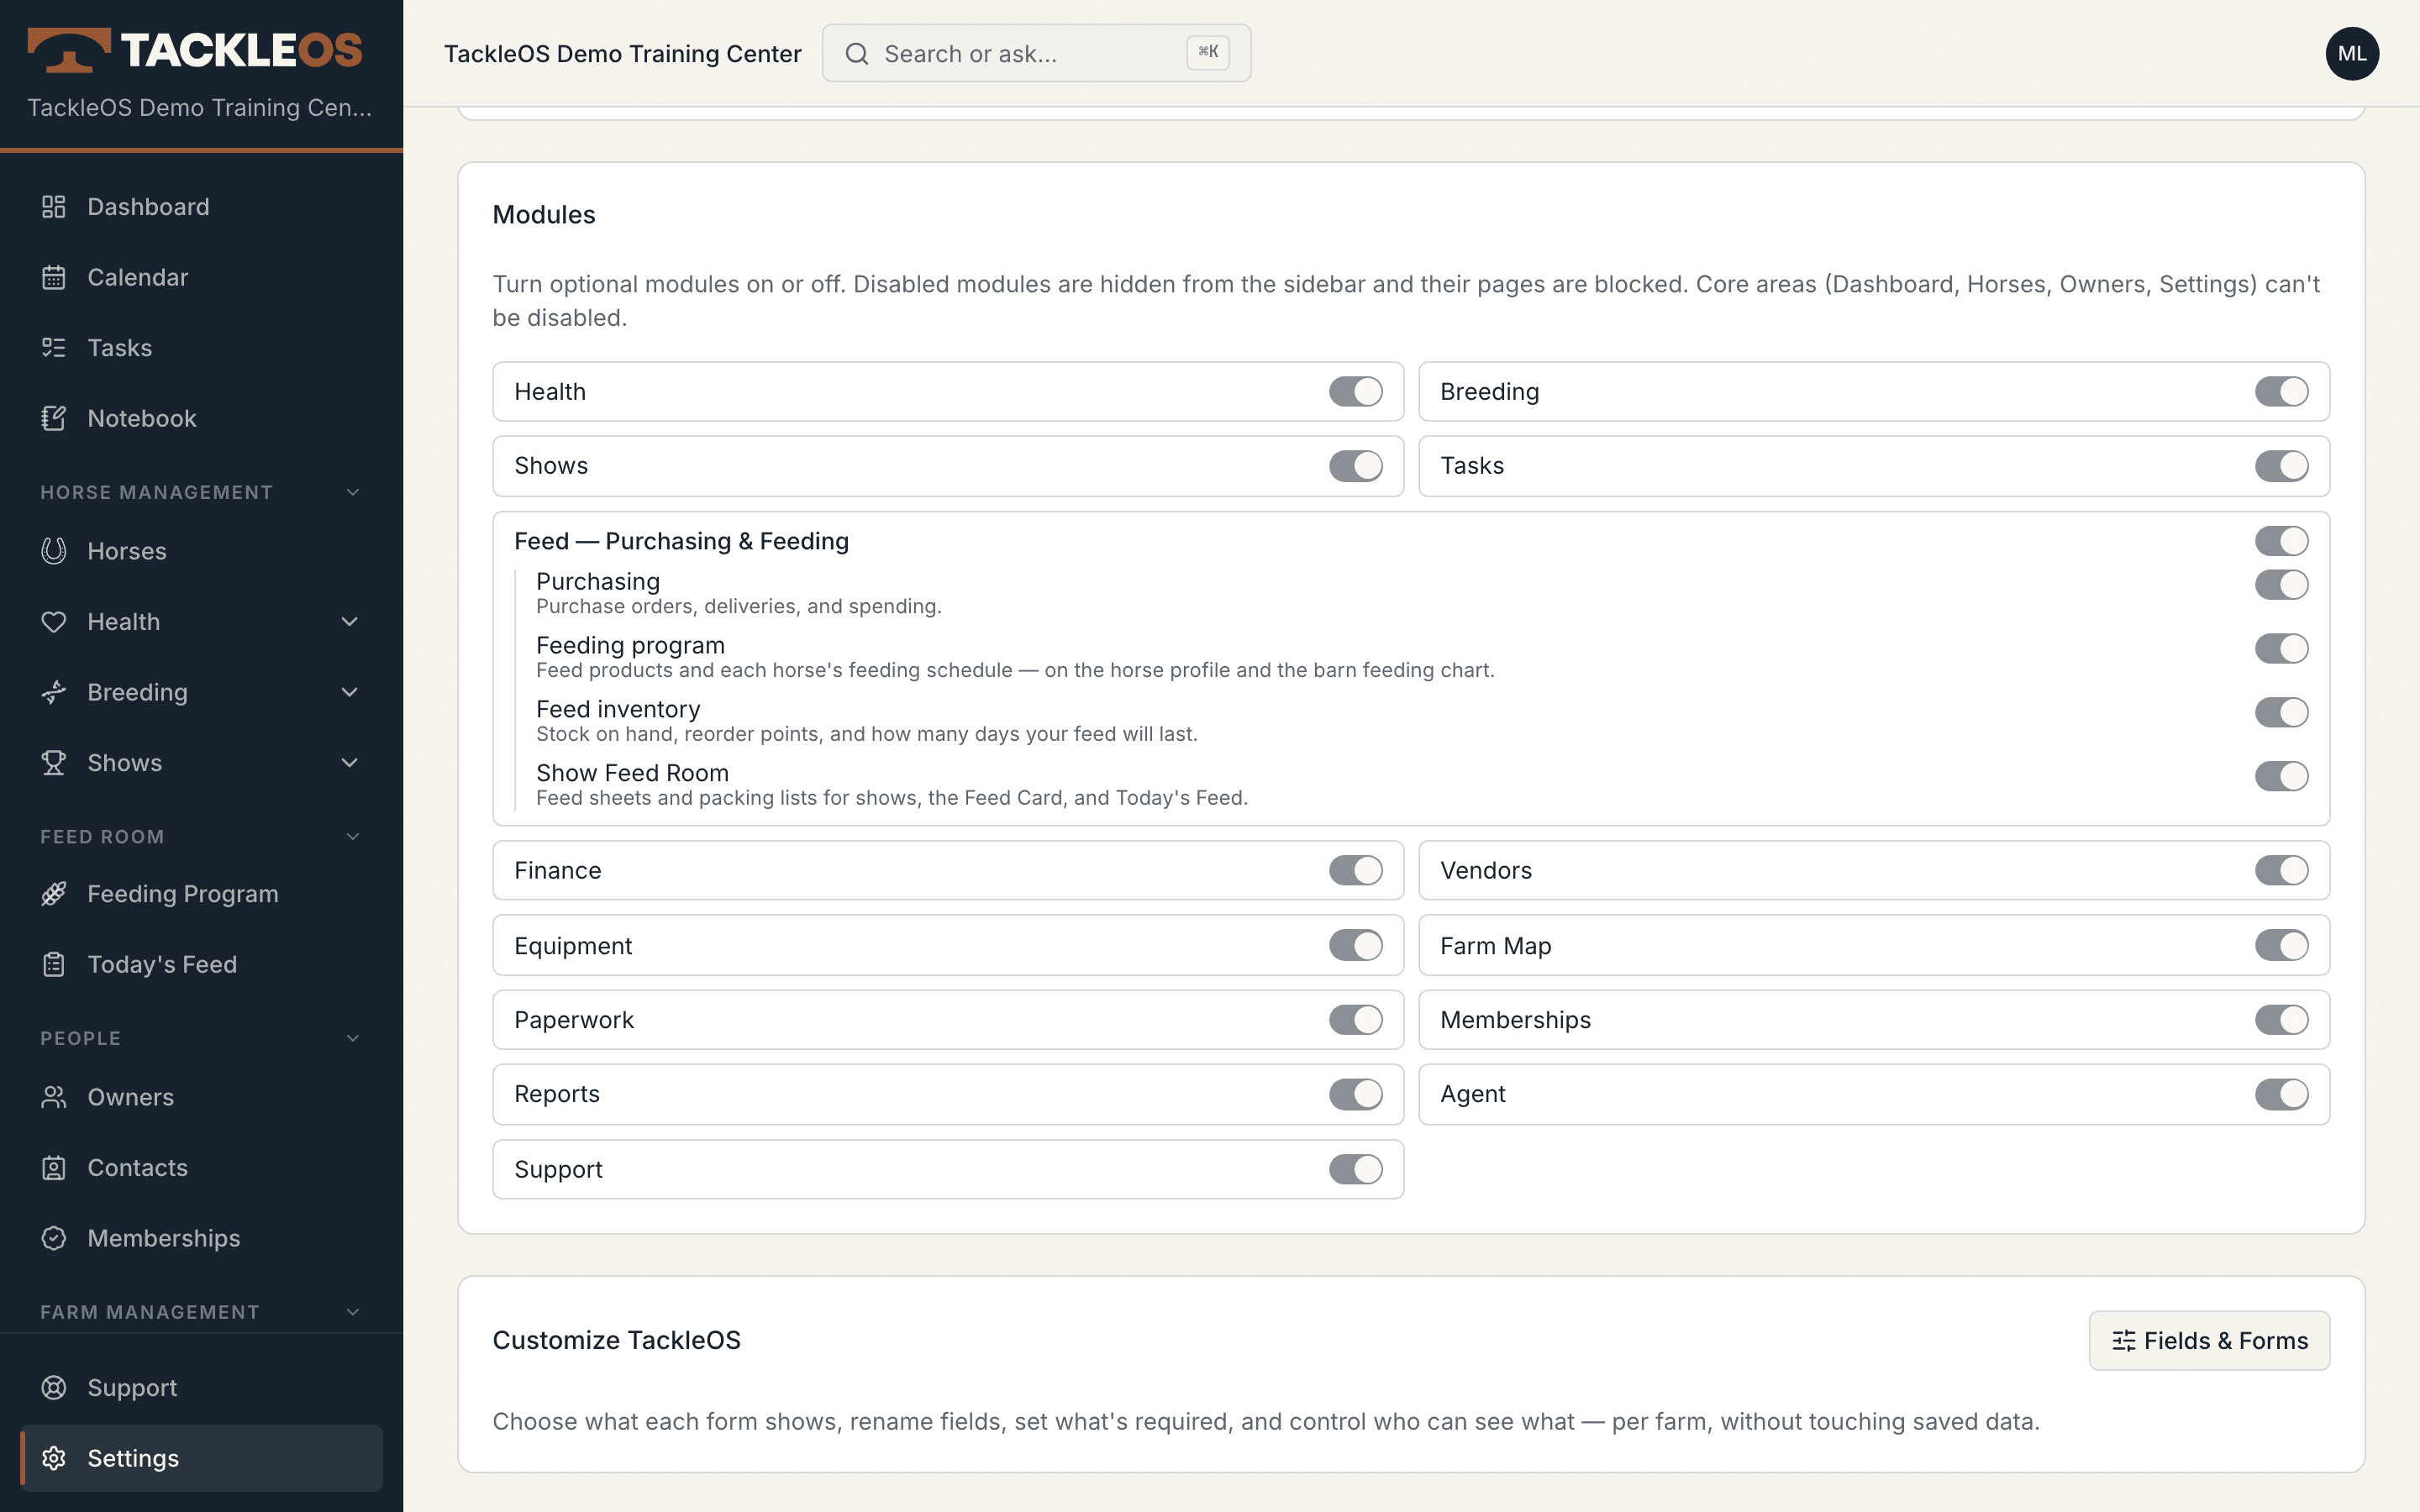
Task: Click the Health heart icon
Action: coord(54,622)
